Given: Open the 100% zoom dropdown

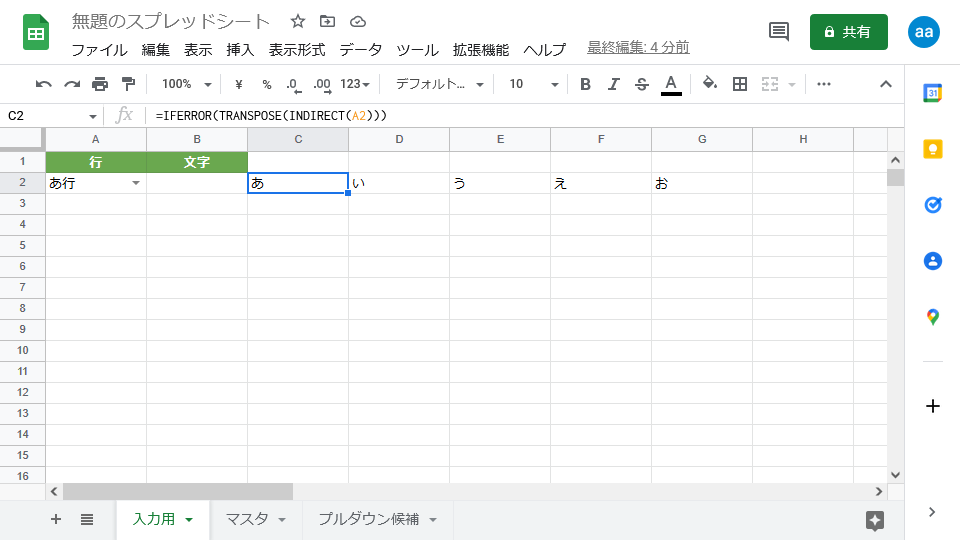Looking at the screenshot, I should tap(187, 84).
